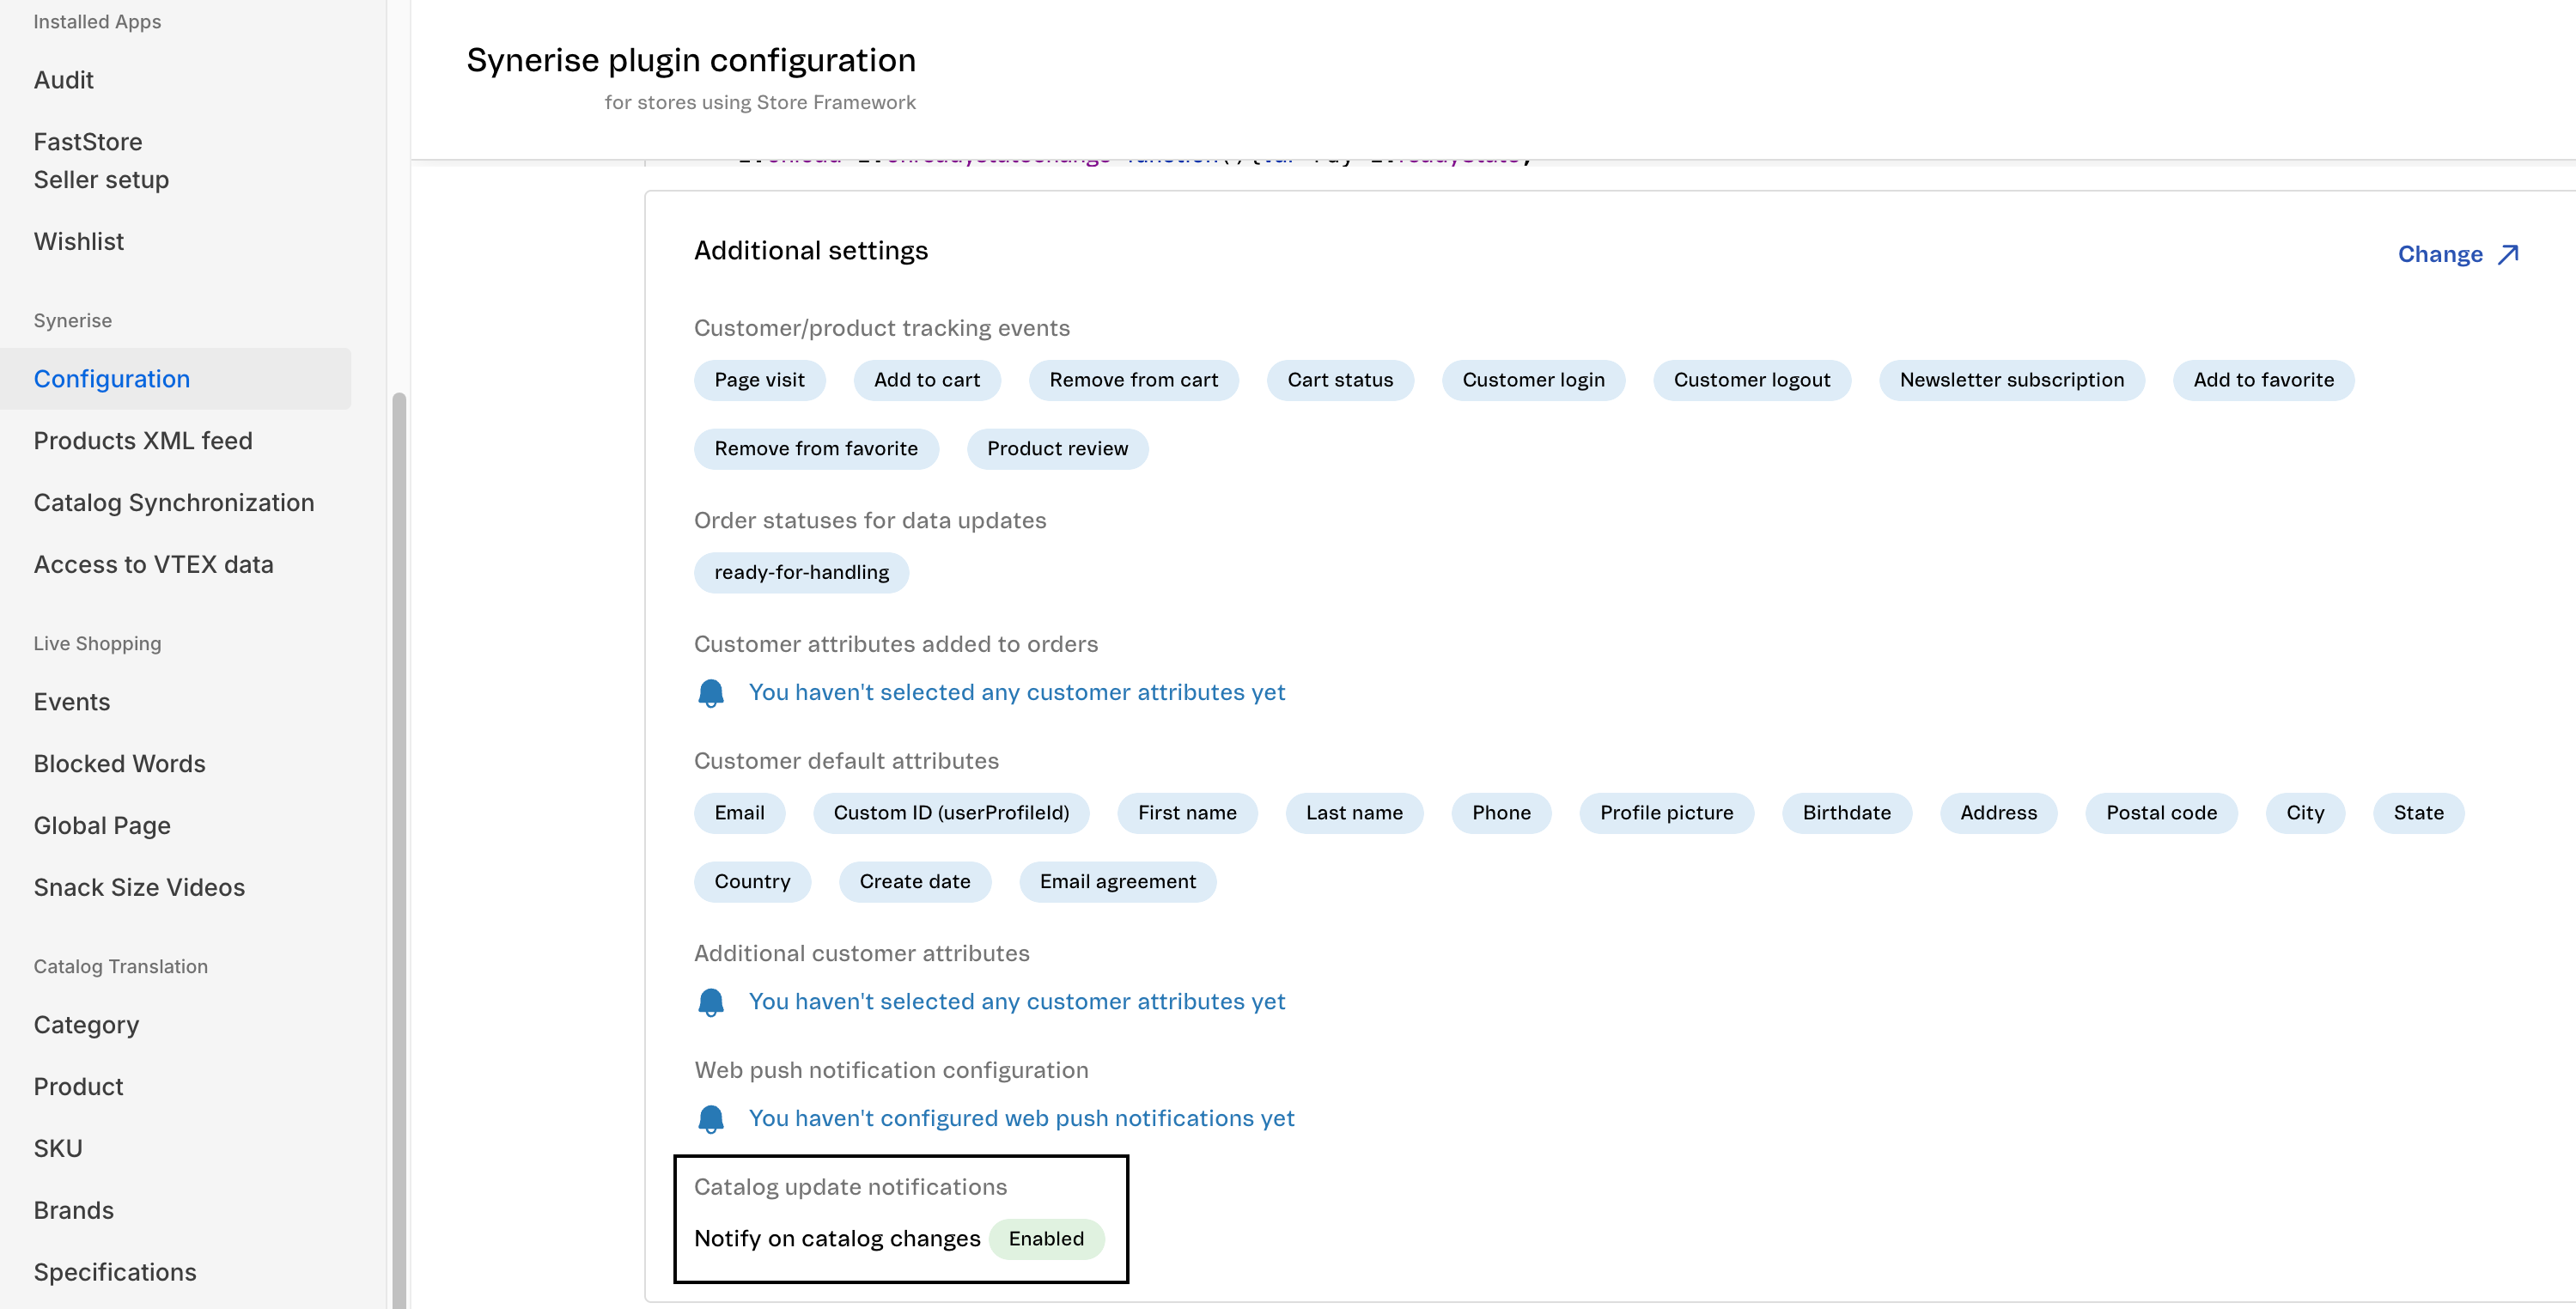
Task: Click the Newsletter subscription tag
Action: click(2012, 380)
